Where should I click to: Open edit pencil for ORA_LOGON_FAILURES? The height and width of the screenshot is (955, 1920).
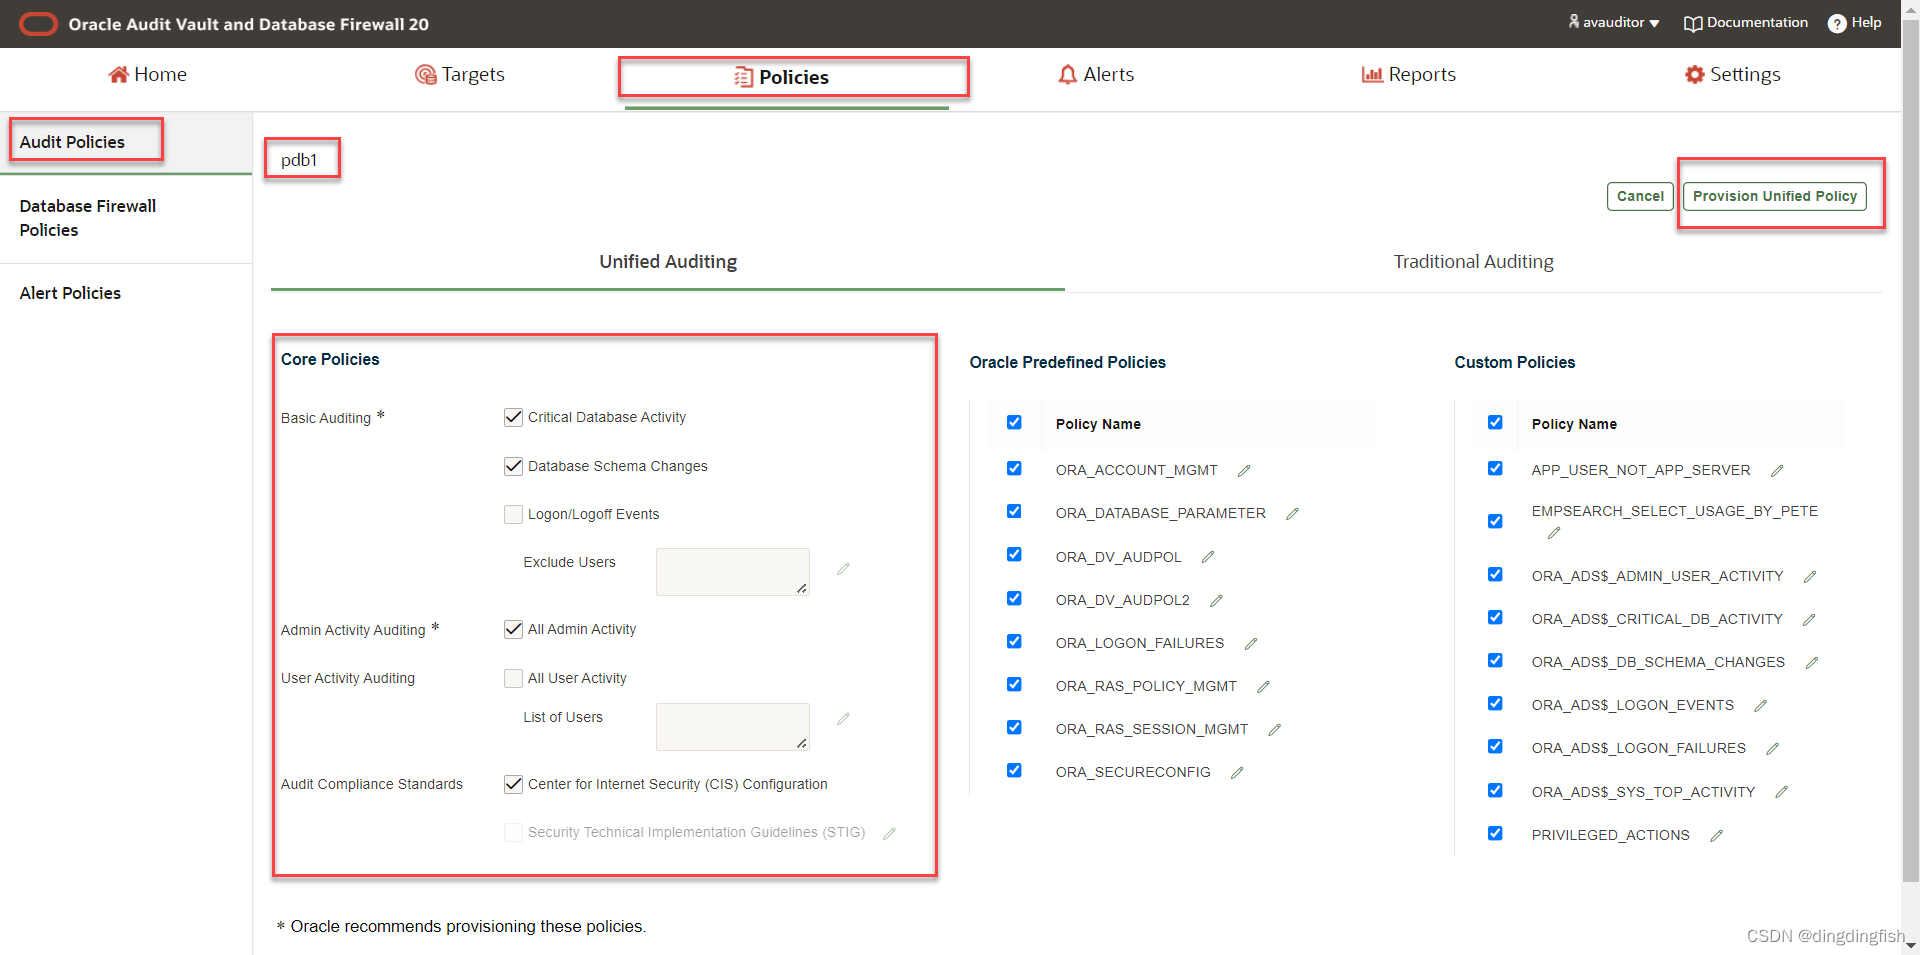[1251, 644]
